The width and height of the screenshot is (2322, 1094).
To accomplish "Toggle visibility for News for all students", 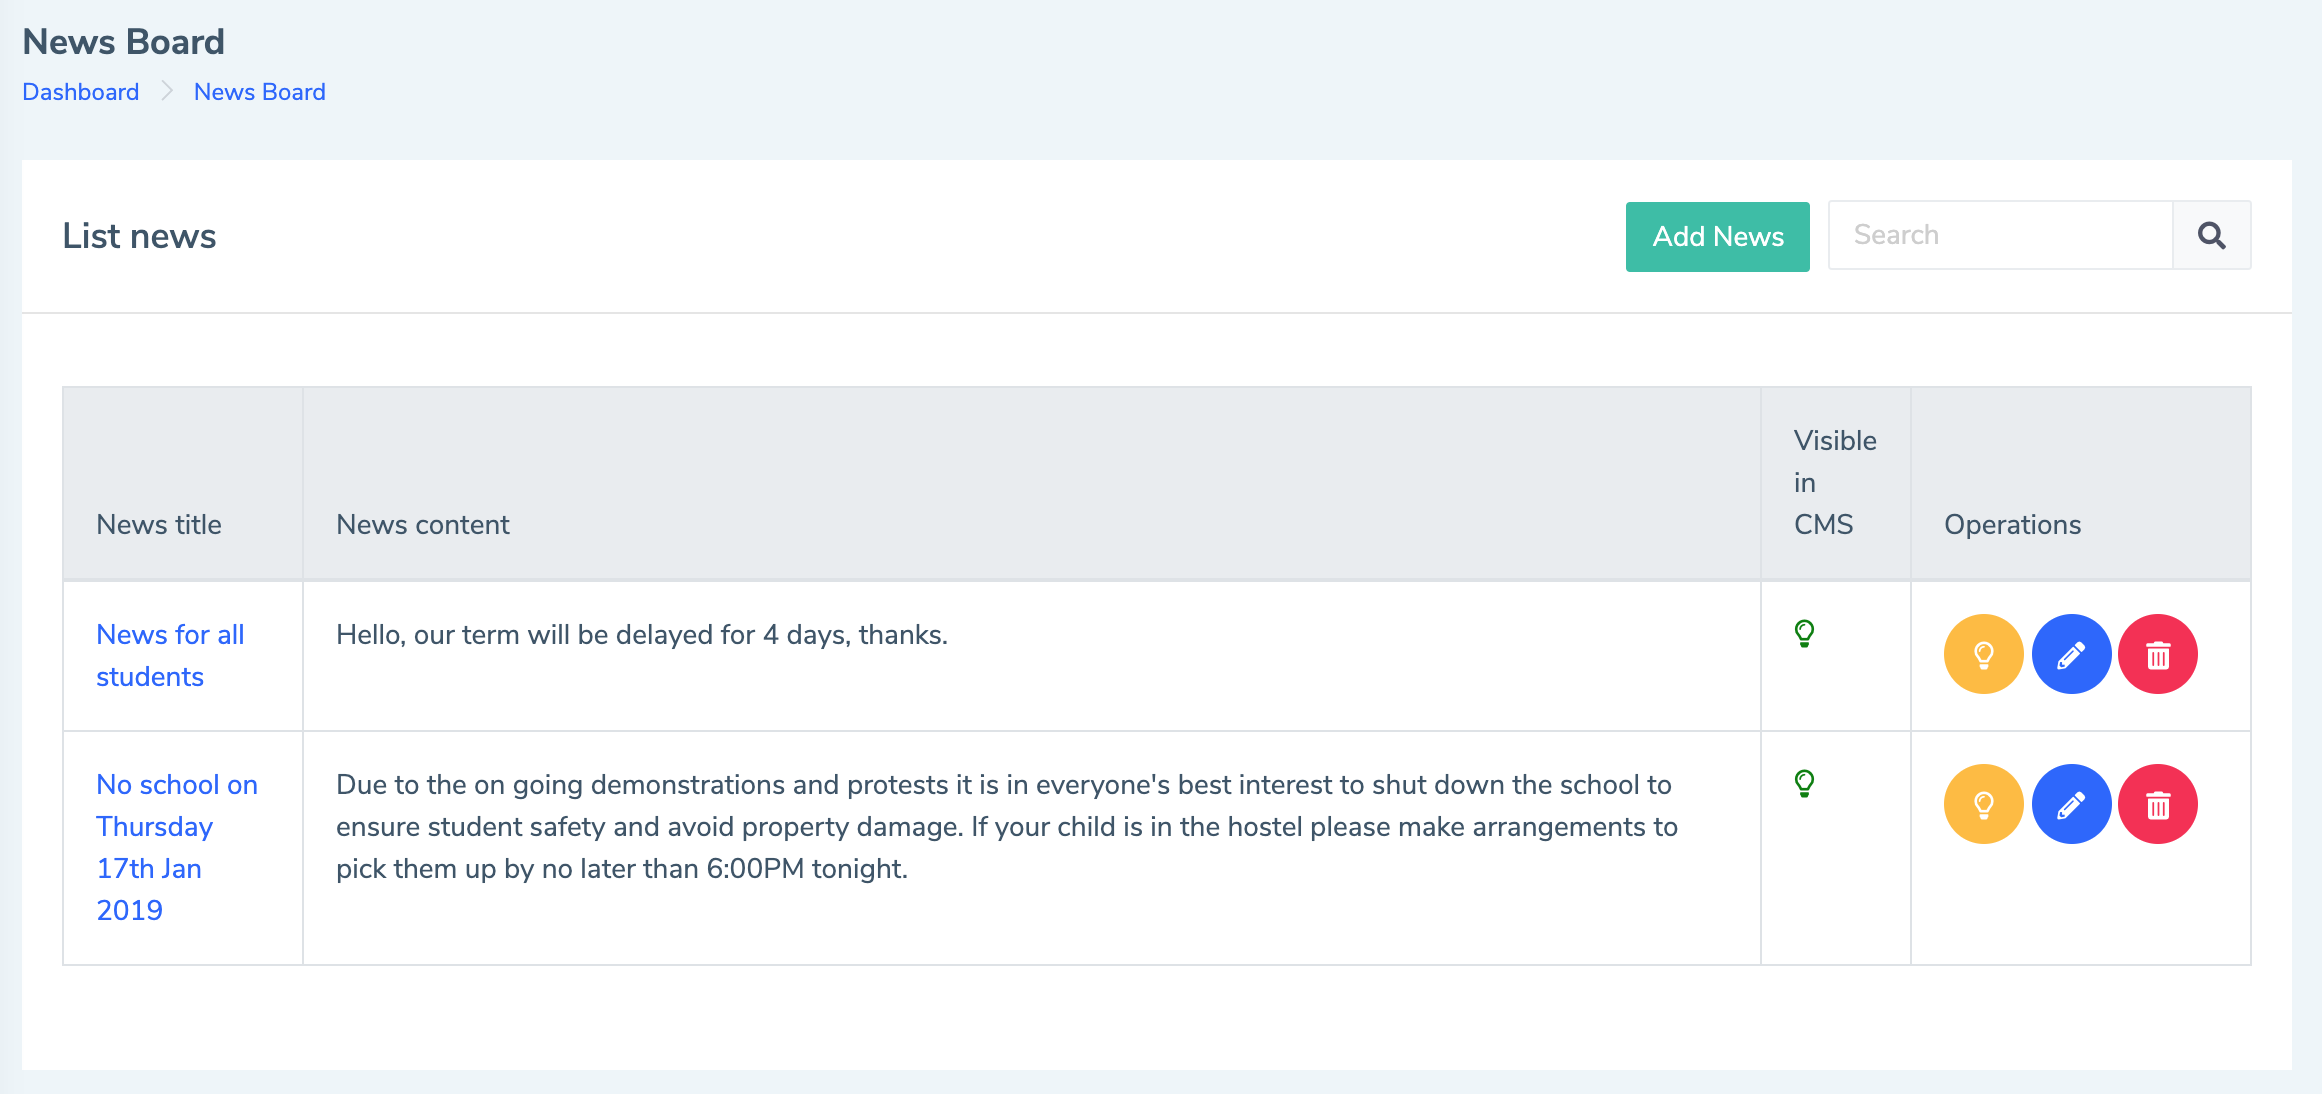I will click(x=1983, y=654).
